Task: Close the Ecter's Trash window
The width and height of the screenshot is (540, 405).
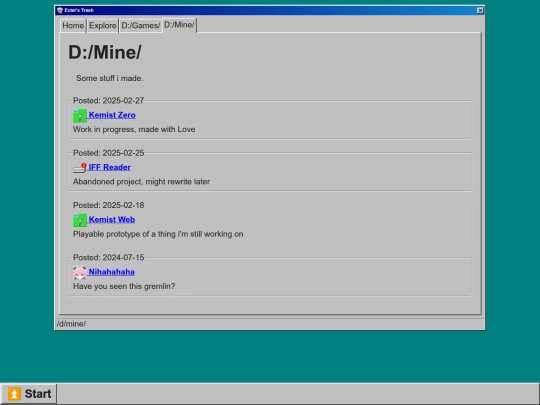Action: (x=480, y=10)
